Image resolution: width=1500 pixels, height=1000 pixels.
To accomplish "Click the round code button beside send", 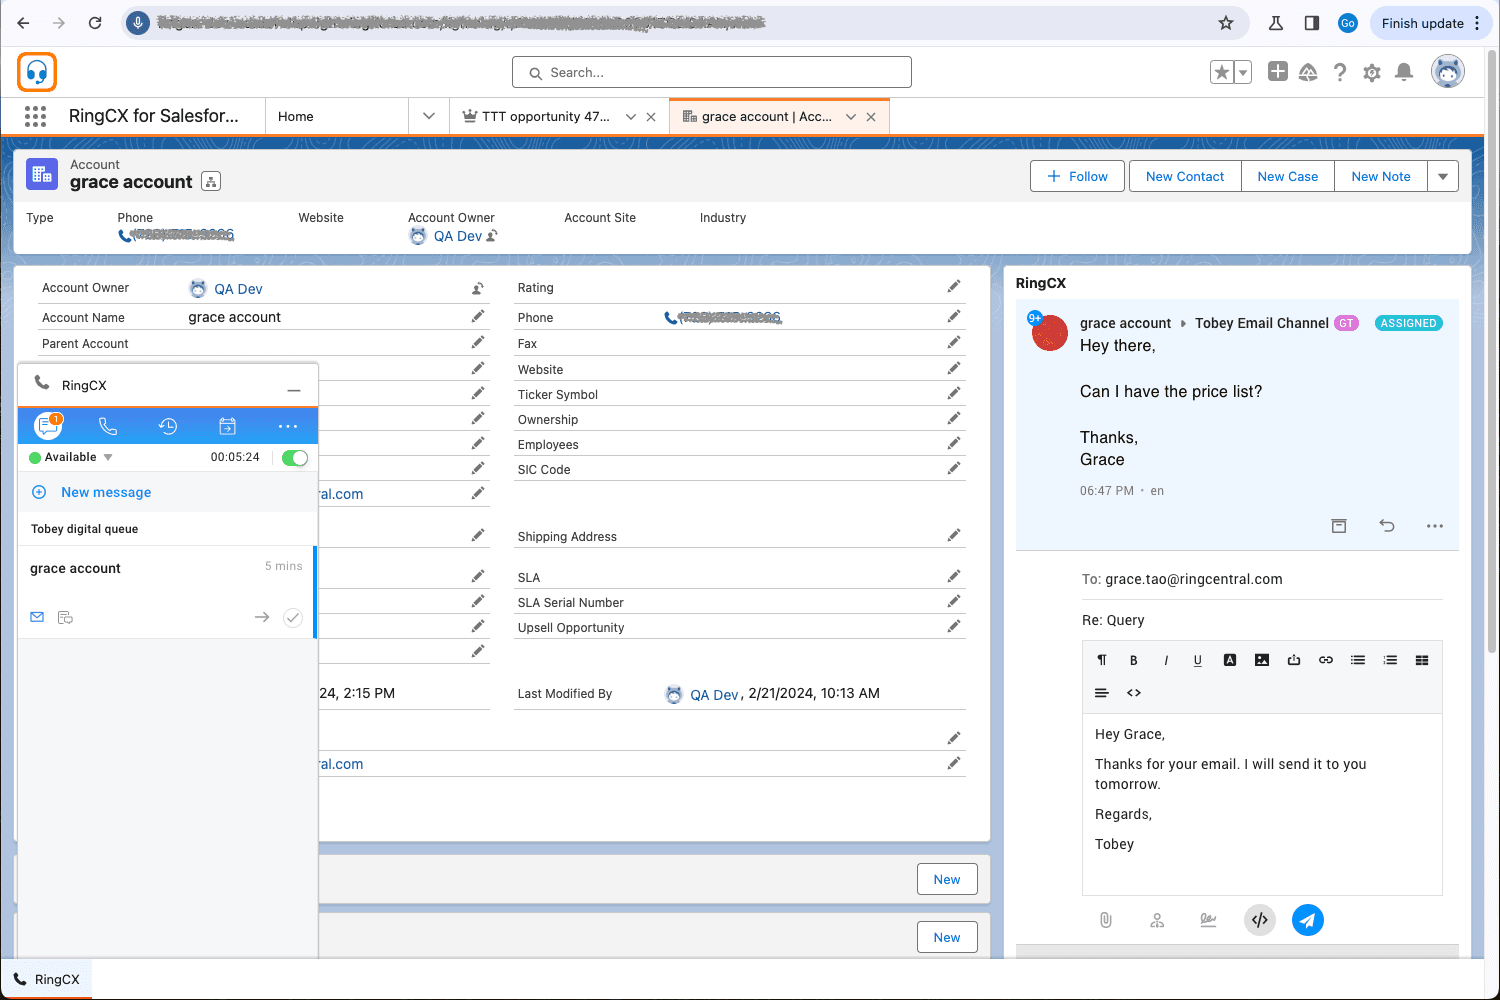I will click(x=1260, y=920).
